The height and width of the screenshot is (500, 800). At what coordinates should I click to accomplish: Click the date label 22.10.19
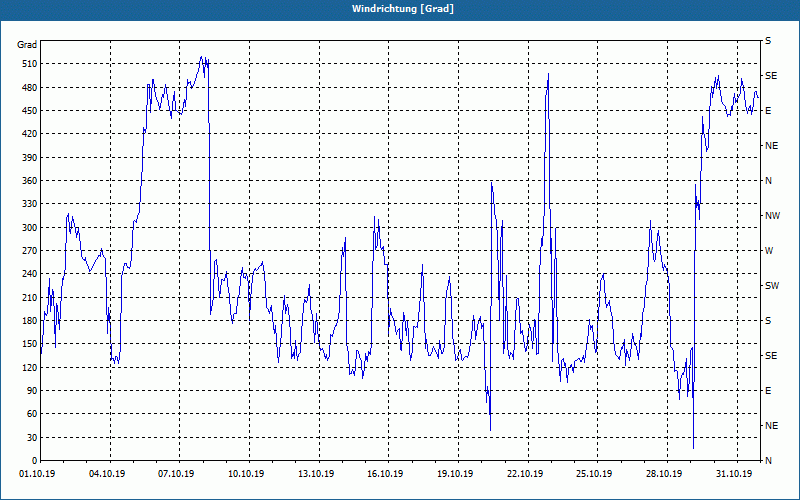tap(525, 474)
